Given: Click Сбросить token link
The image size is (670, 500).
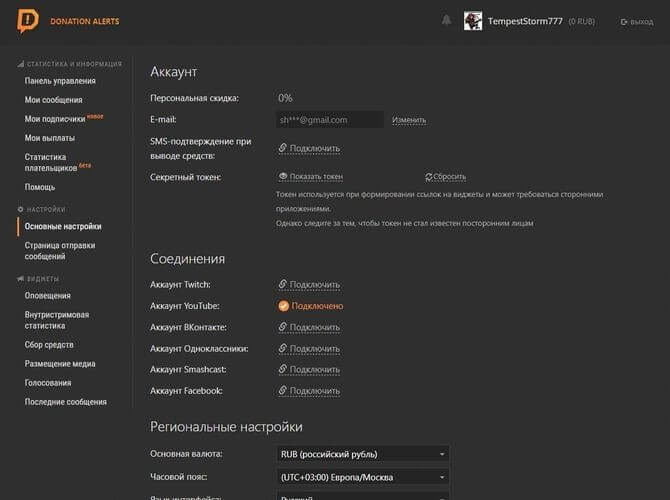Looking at the screenshot, I should [x=450, y=176].
